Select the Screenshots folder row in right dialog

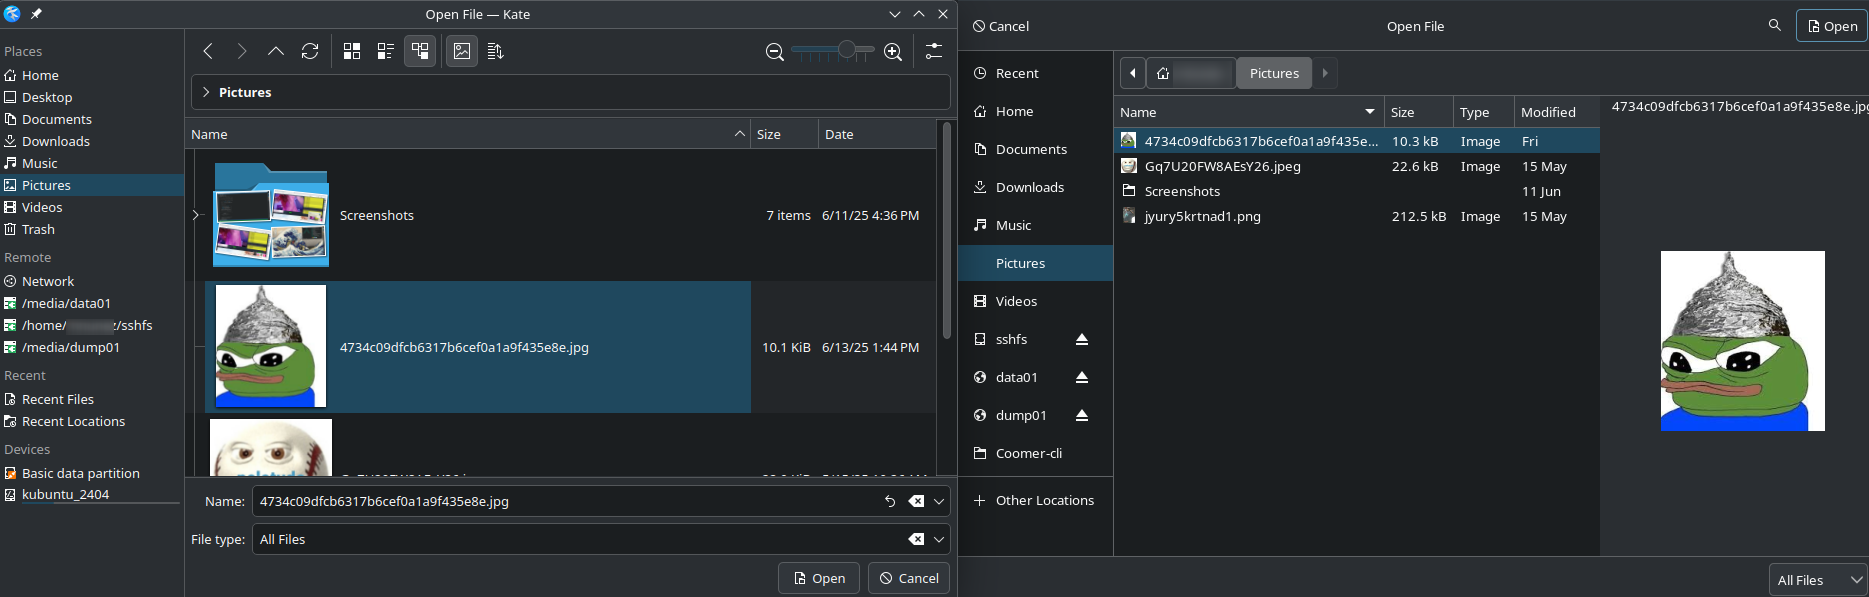(x=1357, y=191)
